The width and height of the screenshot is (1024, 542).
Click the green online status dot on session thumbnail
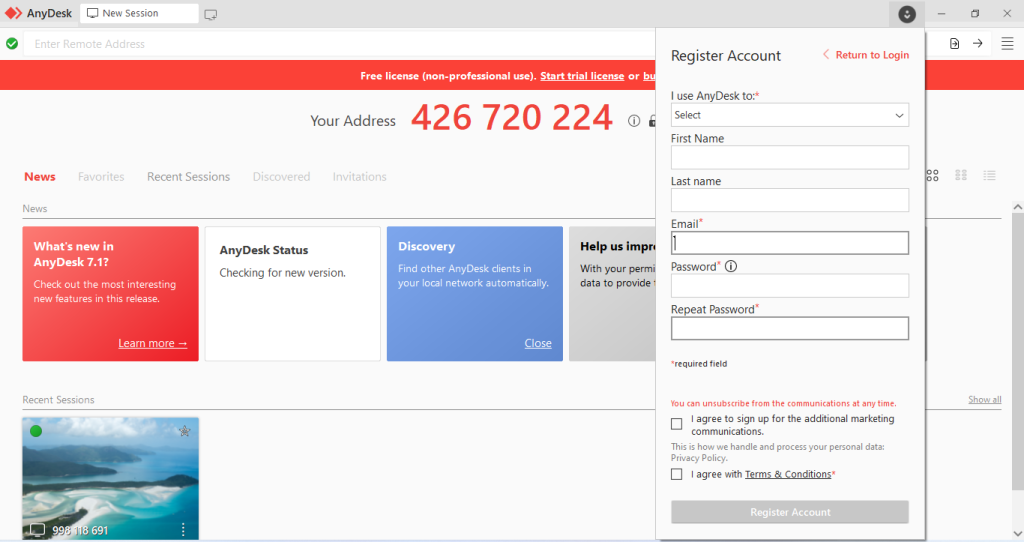(x=36, y=431)
